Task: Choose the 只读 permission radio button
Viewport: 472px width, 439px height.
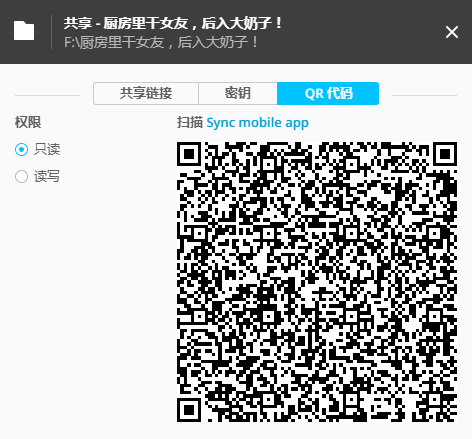Action: 21,149
